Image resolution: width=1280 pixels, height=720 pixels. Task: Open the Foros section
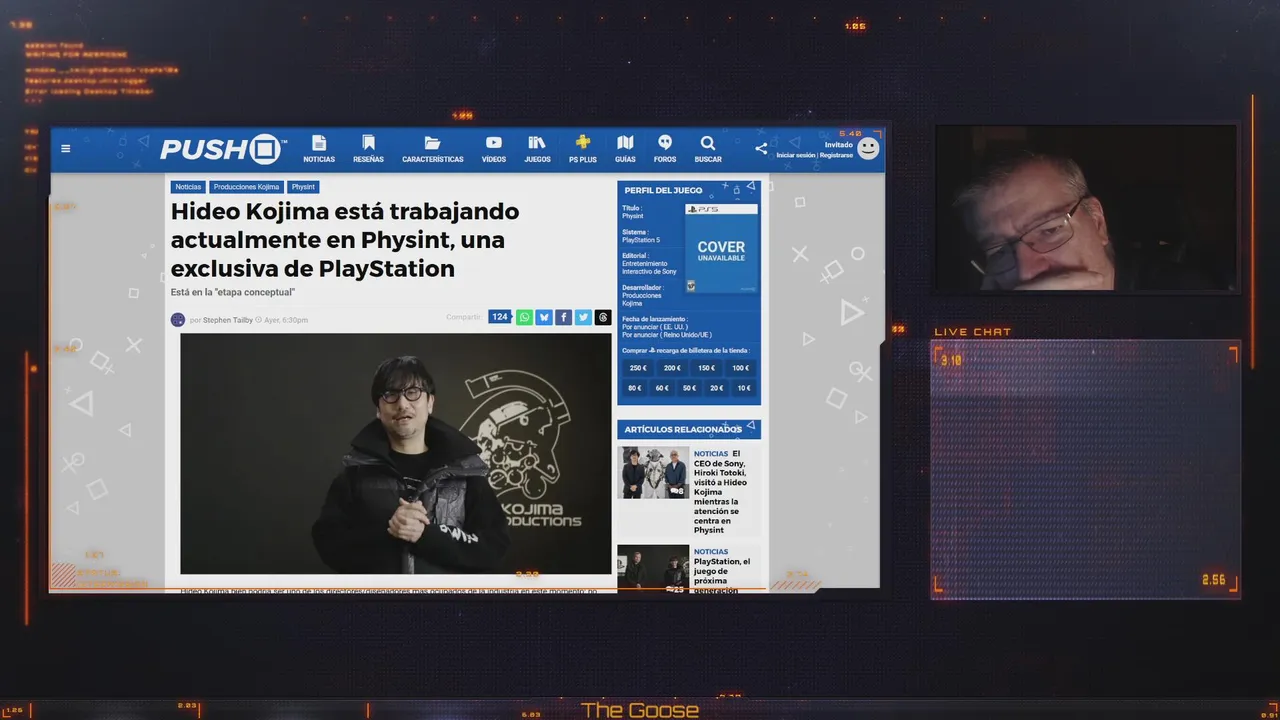point(665,149)
